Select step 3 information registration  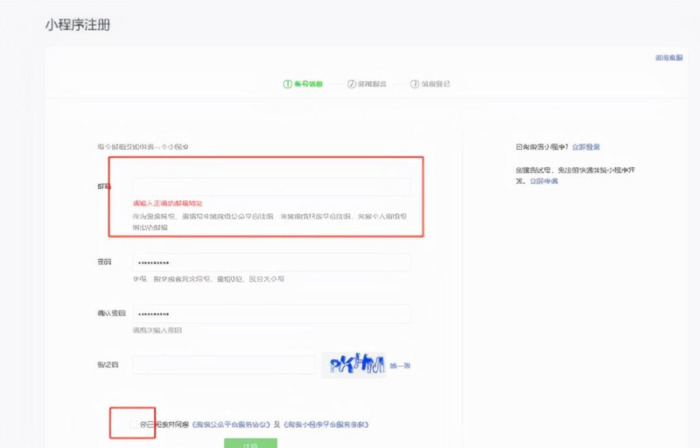(430, 84)
